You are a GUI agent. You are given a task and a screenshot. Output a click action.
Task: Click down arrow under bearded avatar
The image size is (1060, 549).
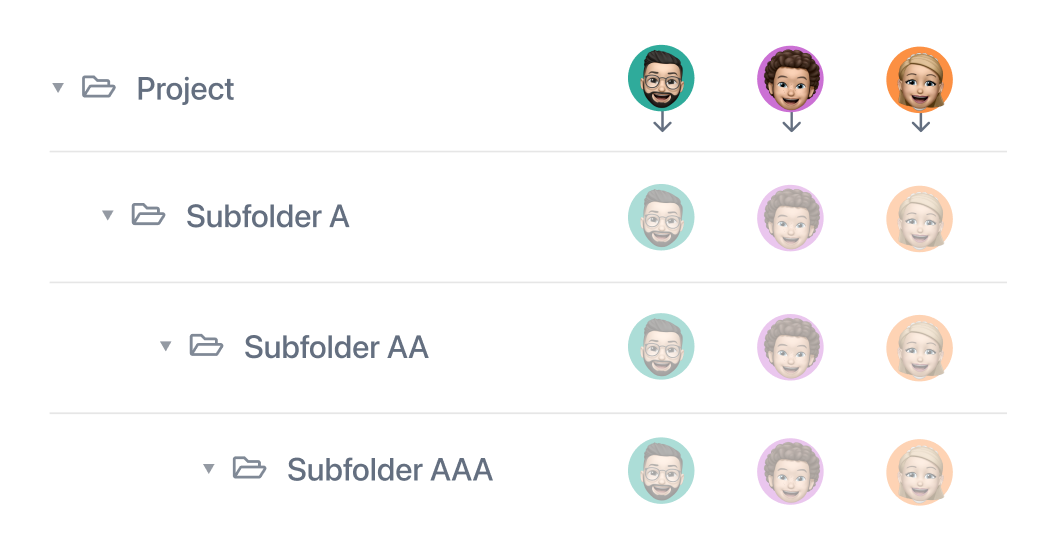click(662, 122)
